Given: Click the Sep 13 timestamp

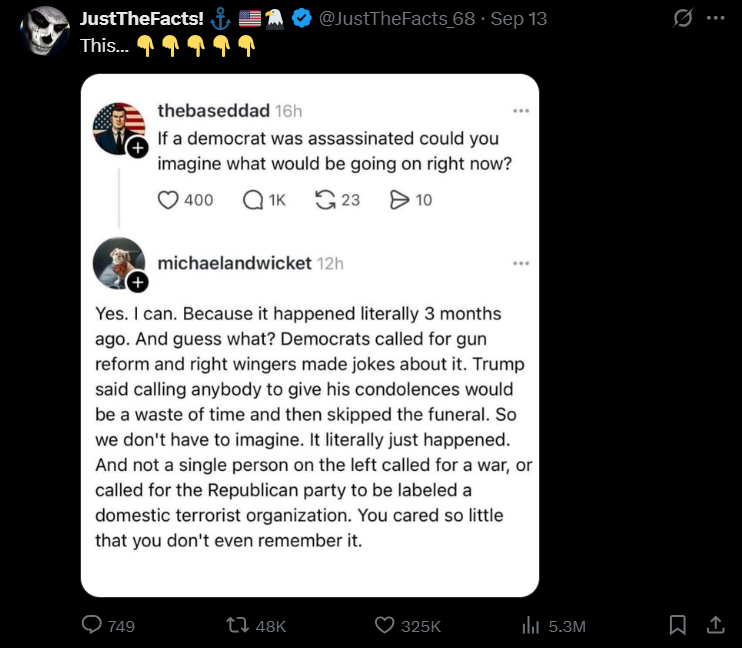Looking at the screenshot, I should tap(519, 18).
